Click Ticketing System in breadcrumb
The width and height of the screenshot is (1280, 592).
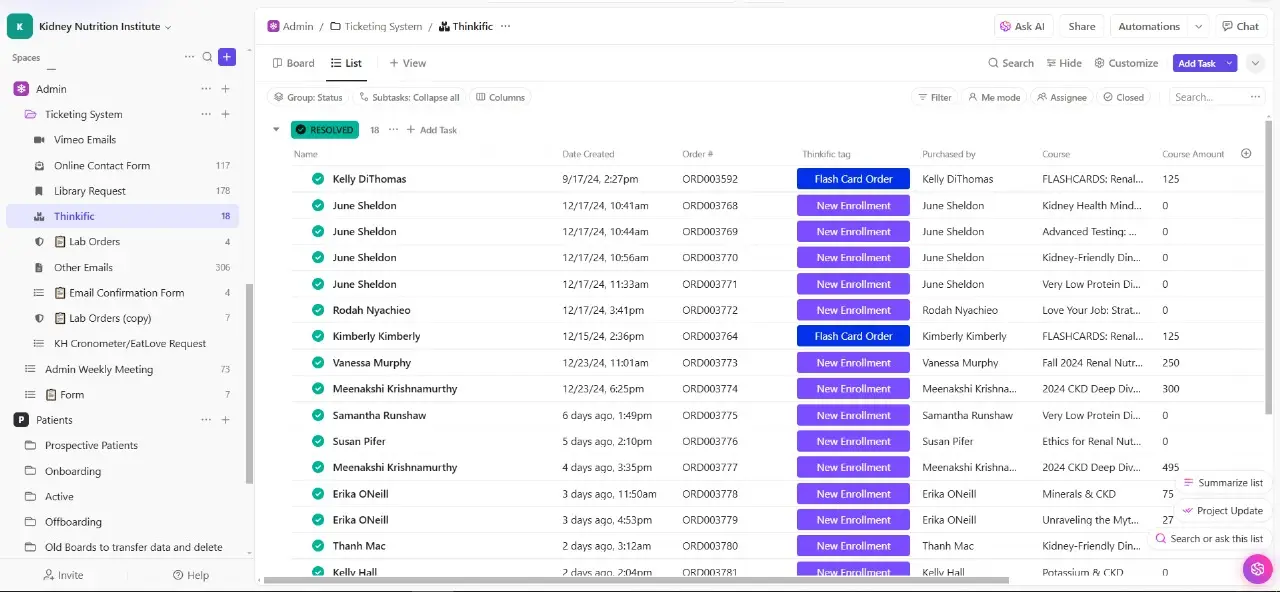coord(377,26)
